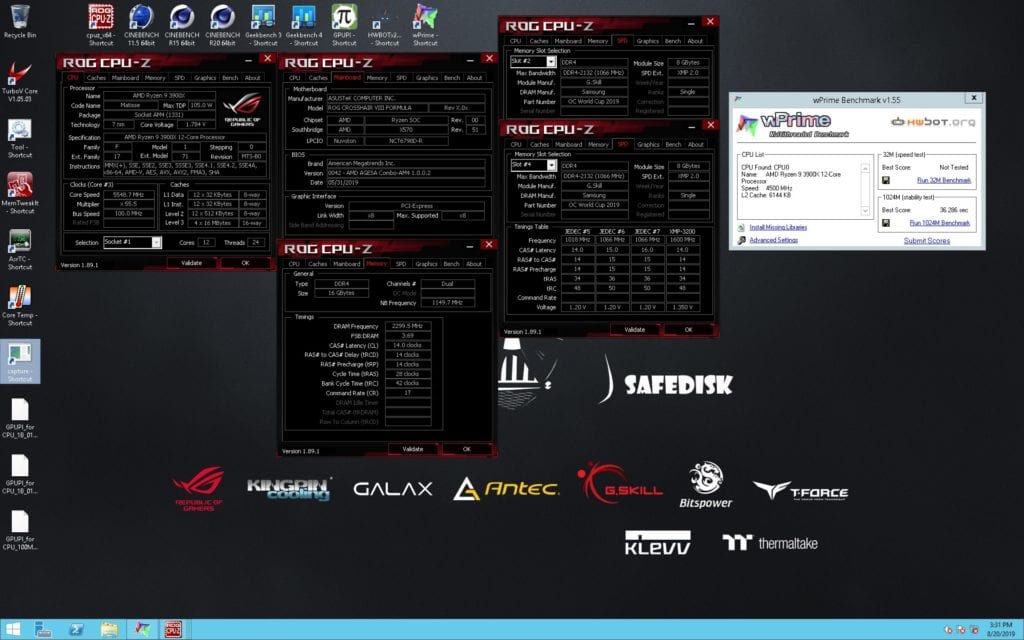Image resolution: width=1024 pixels, height=640 pixels.
Task: Open Bench tab in processor CPU-Z window
Action: tap(230, 78)
